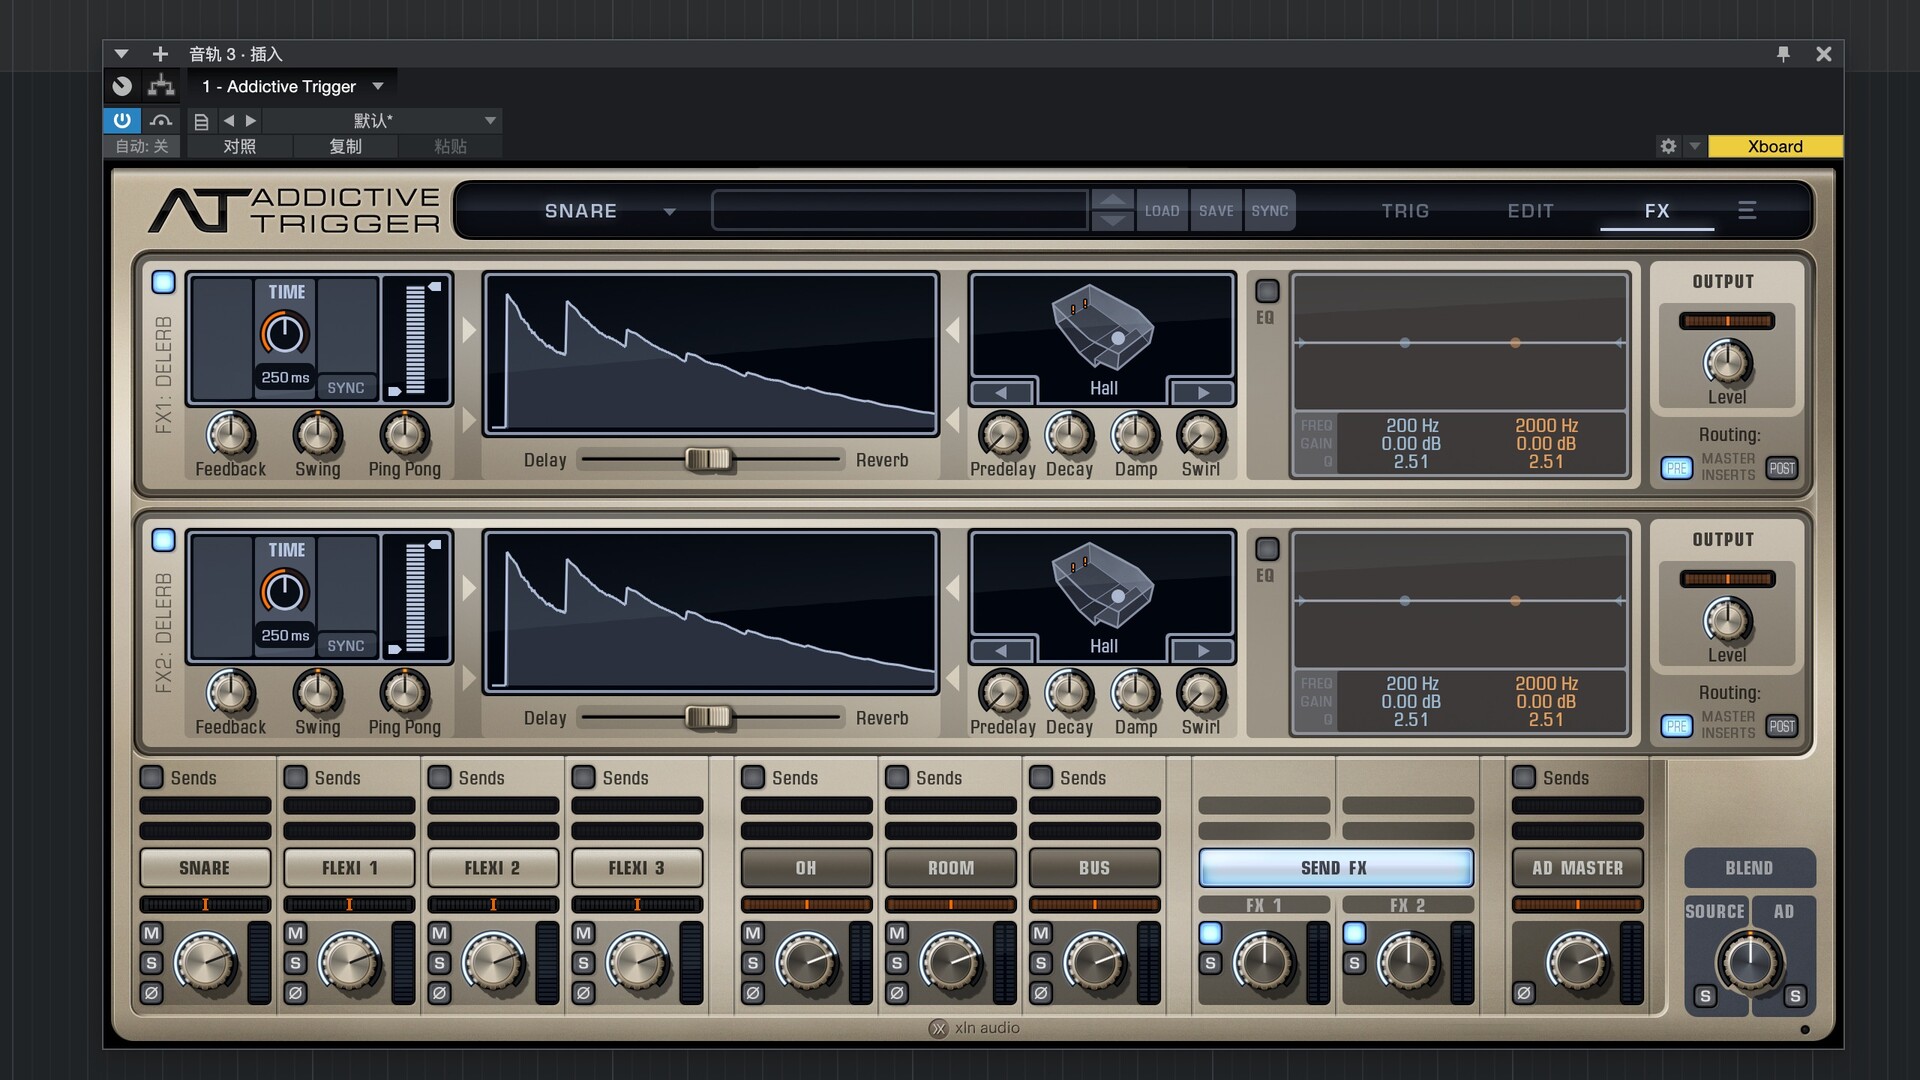This screenshot has width=1920, height=1080.
Task: Set FX1 routing to PRE
Action: pos(1677,468)
